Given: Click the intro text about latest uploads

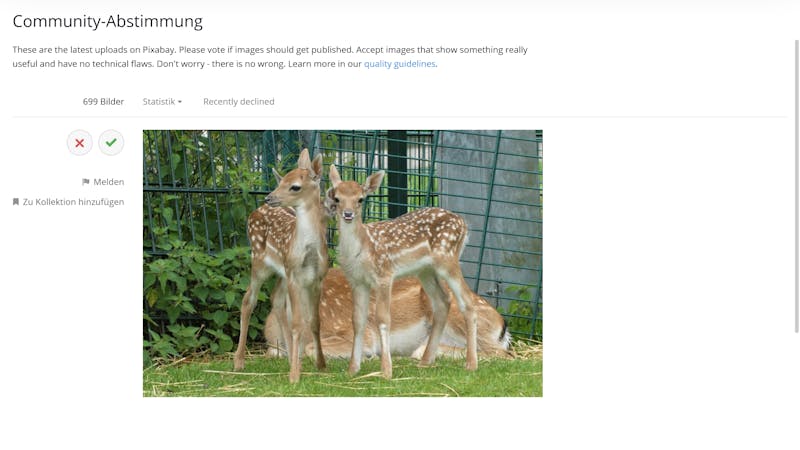Looking at the screenshot, I should point(270,57).
